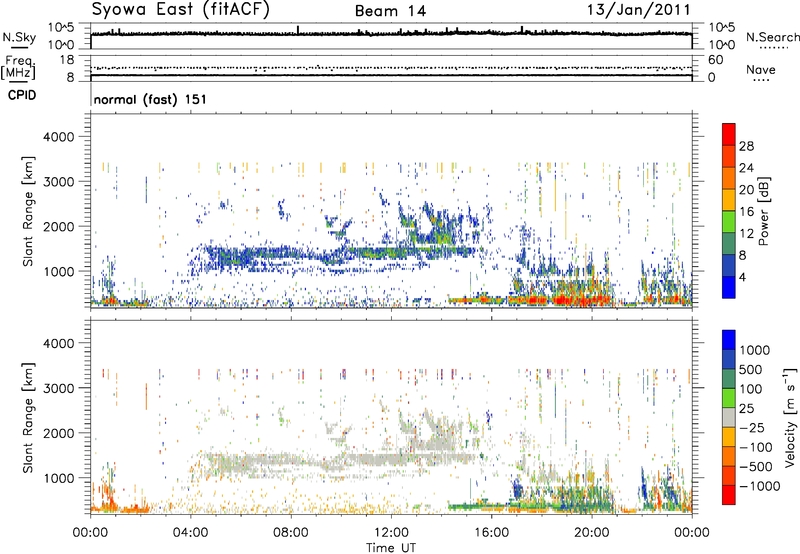The image size is (800, 554).
Task: Click the "08:00" time tick label
Action: point(291,533)
